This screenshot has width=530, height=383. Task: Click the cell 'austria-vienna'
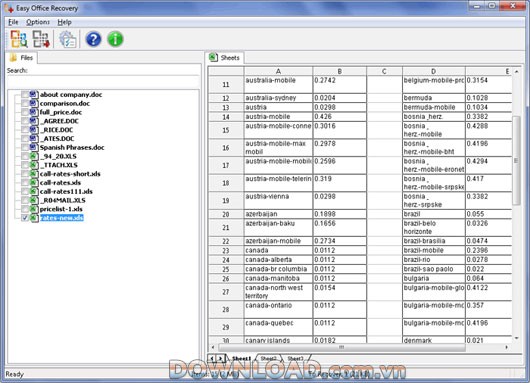point(278,200)
